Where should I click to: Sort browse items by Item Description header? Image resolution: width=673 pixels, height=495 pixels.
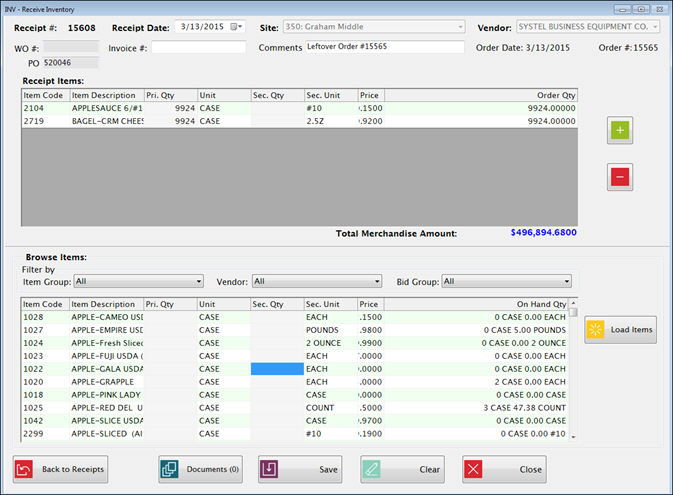[x=105, y=304]
